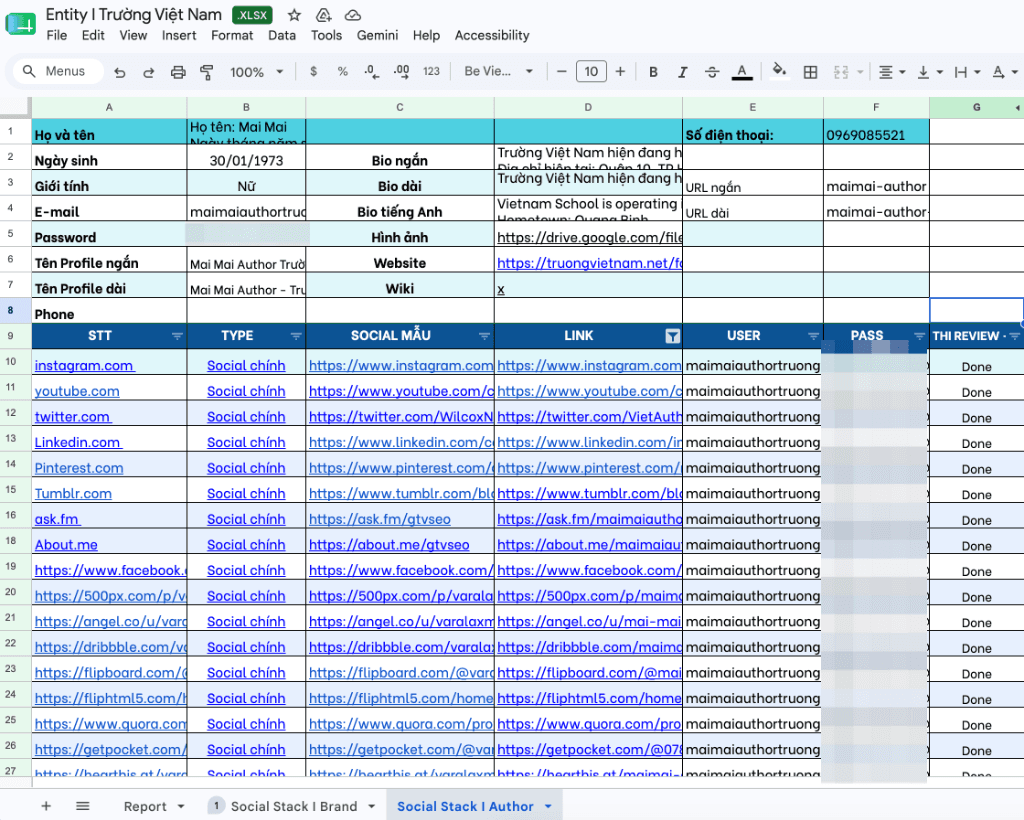1024x820 pixels.
Task: Open the Be Vie... font dropdown
Action: [x=498, y=71]
